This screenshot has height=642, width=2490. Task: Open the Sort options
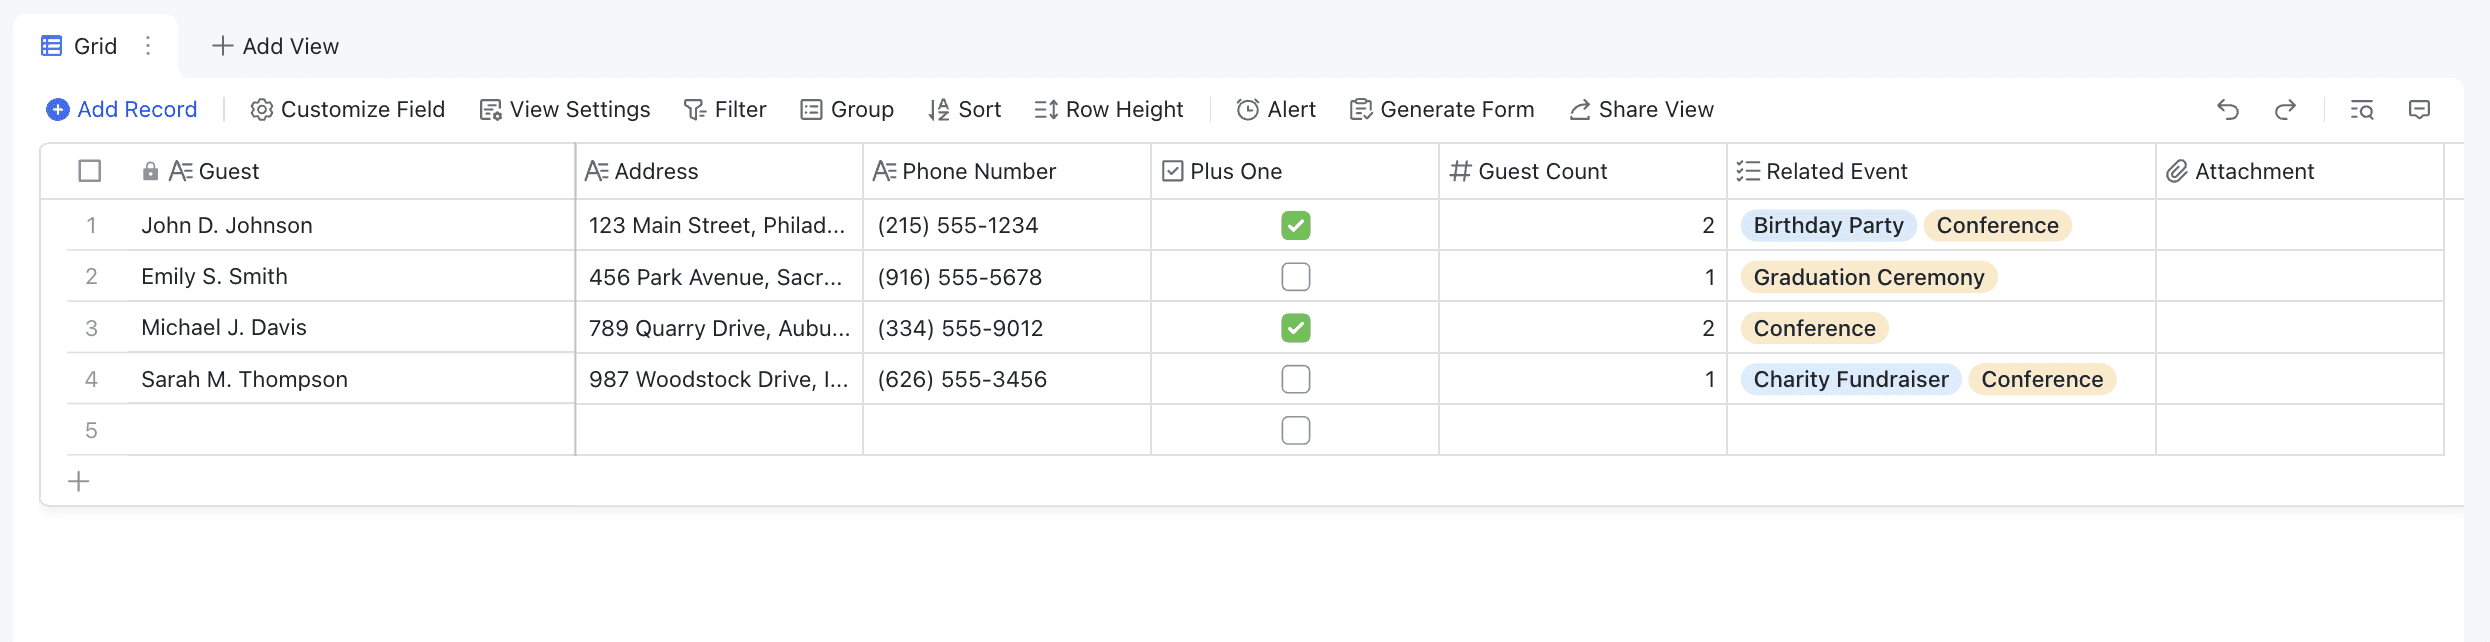pos(964,110)
